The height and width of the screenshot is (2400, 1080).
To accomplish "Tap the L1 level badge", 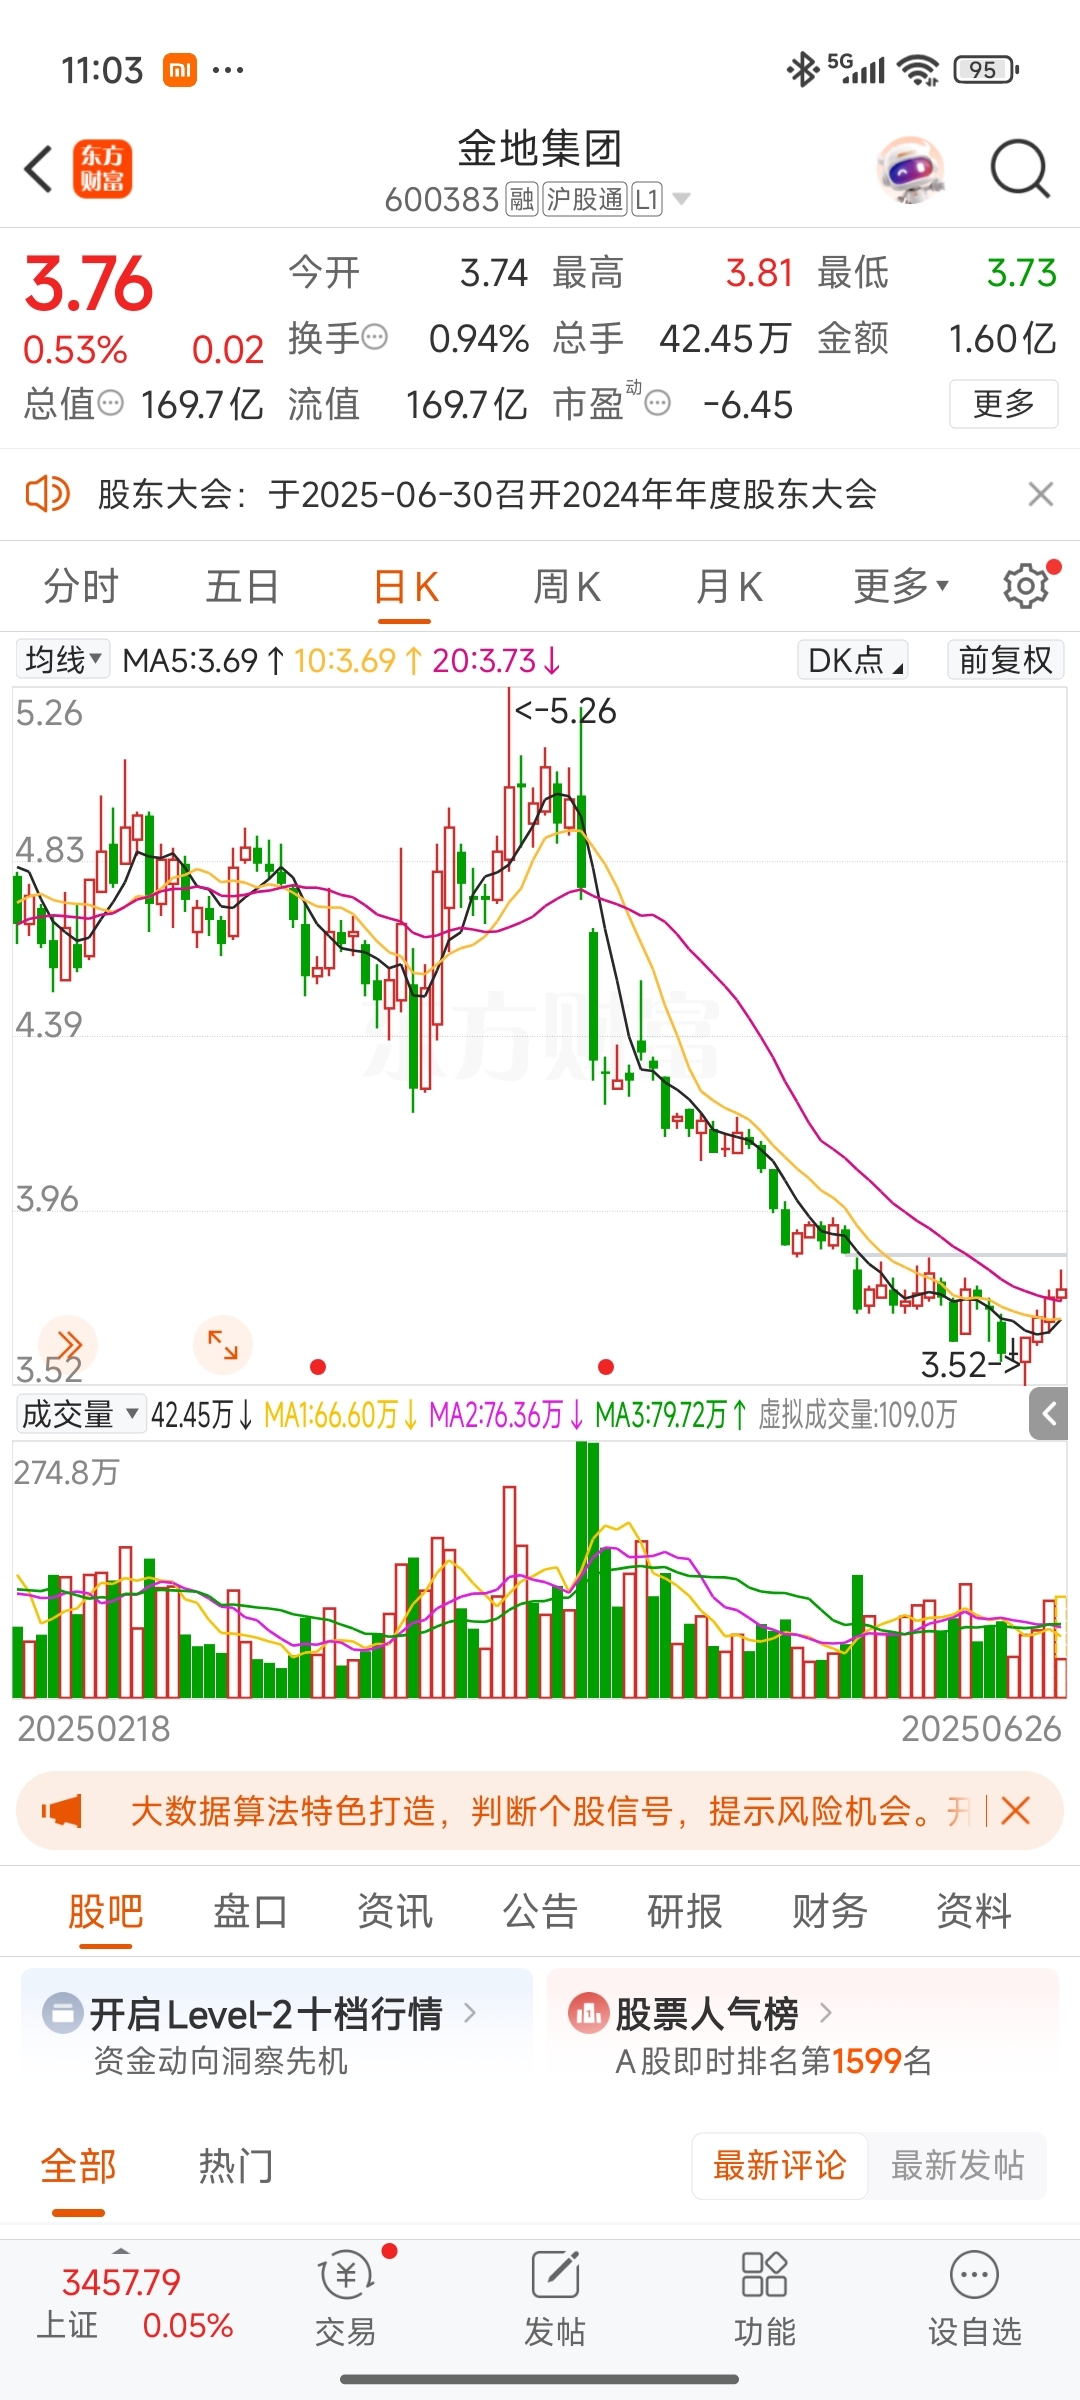I will (647, 199).
